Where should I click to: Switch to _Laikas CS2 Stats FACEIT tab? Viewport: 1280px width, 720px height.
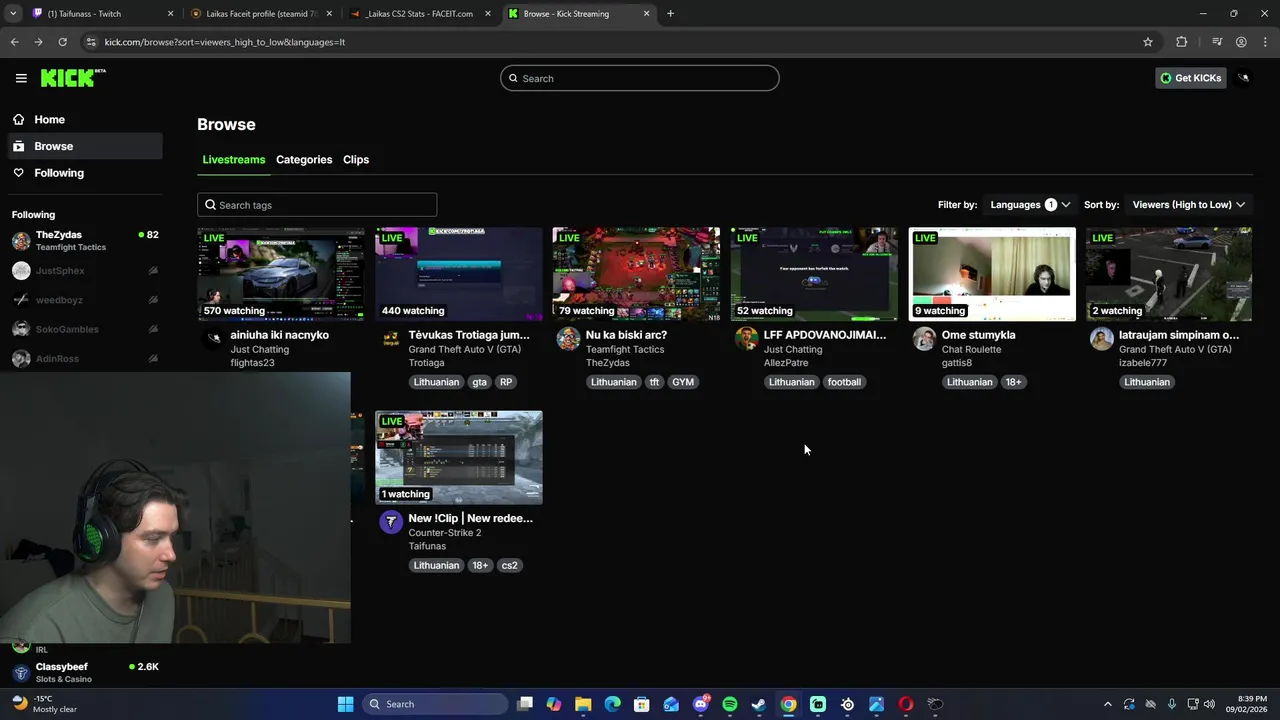click(420, 14)
